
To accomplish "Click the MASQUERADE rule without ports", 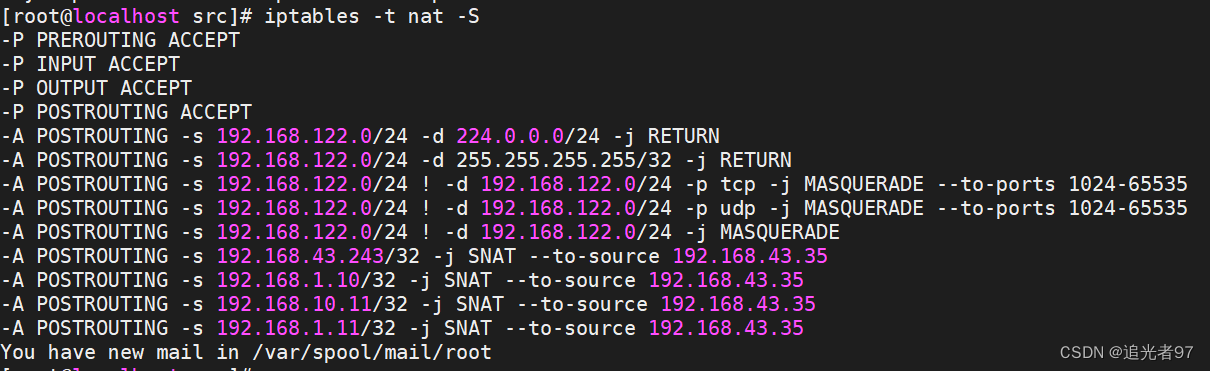I will 421,232.
